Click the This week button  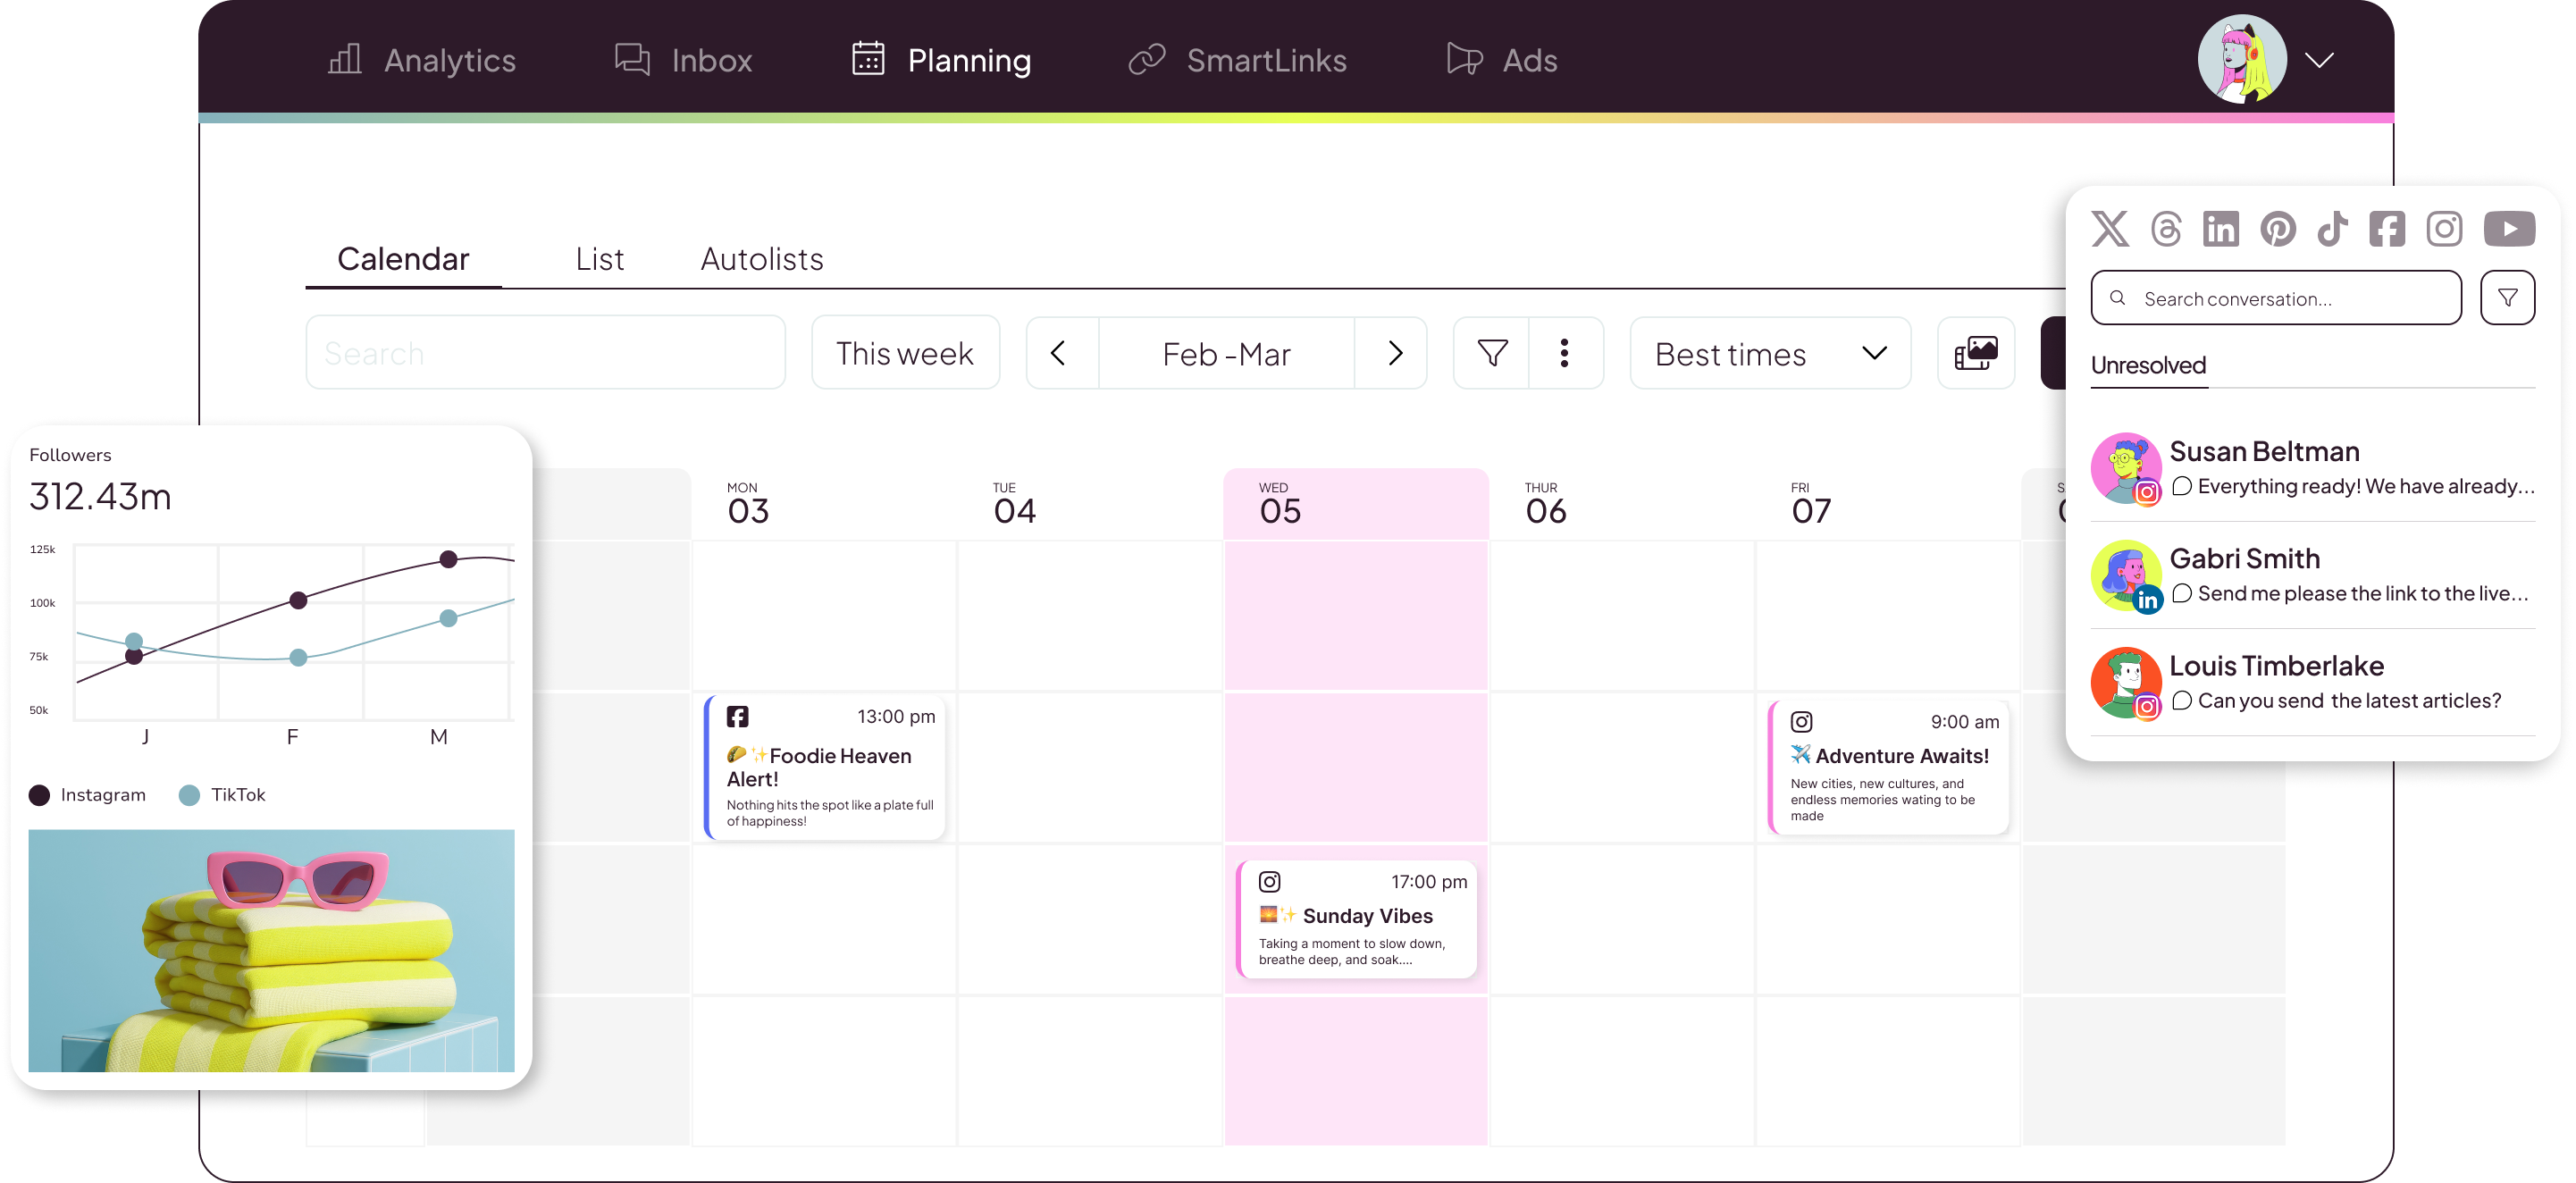[x=905, y=352]
